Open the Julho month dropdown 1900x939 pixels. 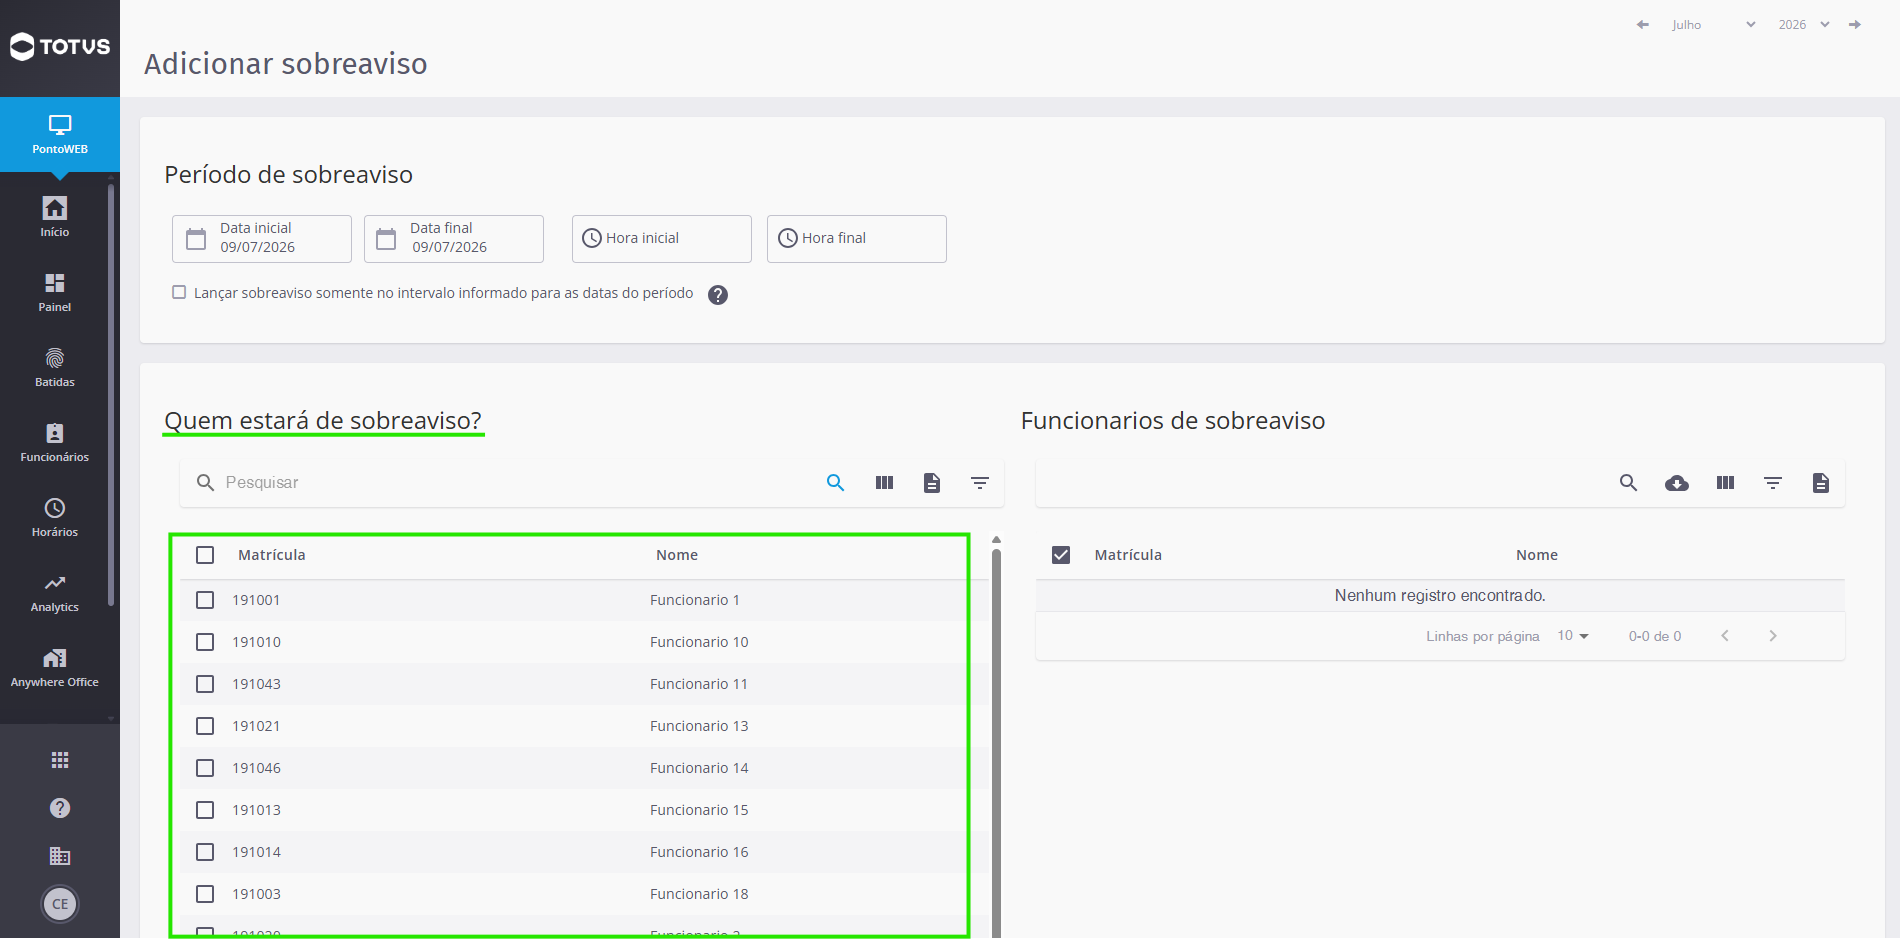click(x=1713, y=25)
